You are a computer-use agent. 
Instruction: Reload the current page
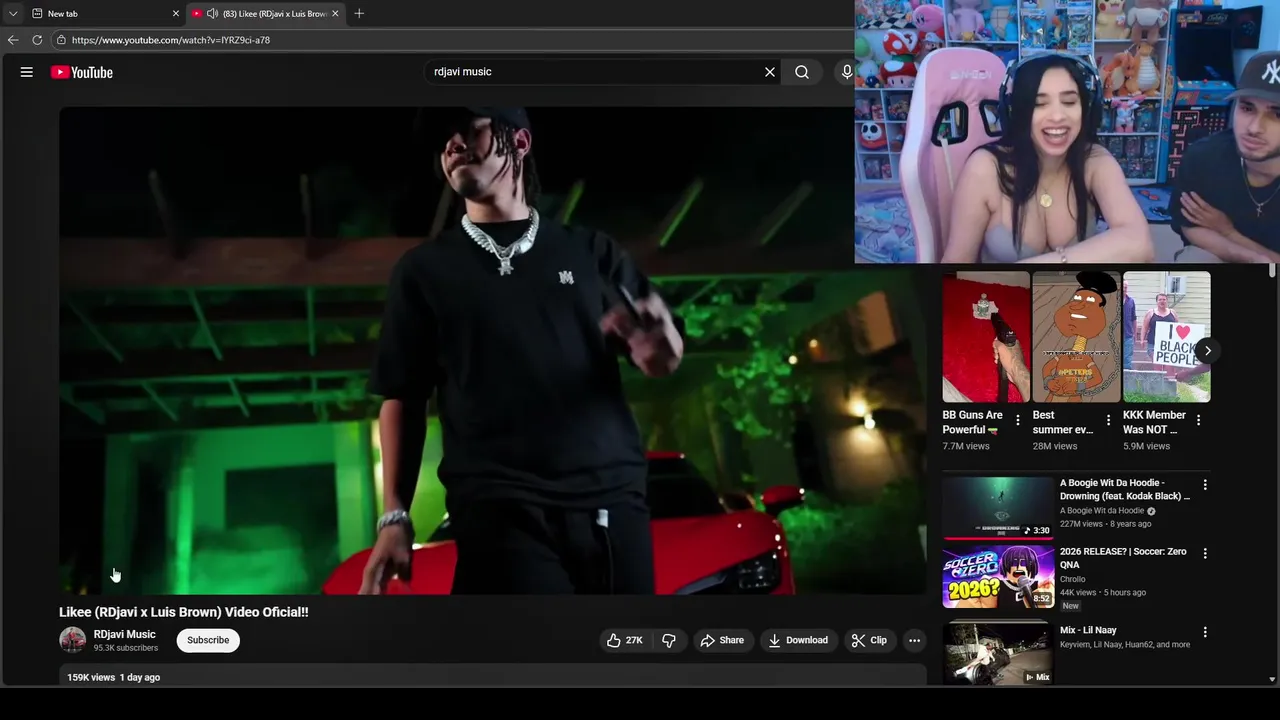37,40
